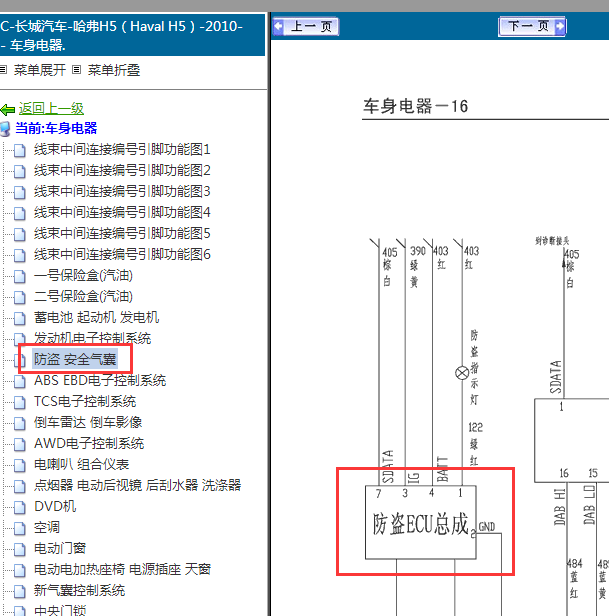Select 防盗 安全气囊 item
The image size is (609, 616).
(75, 359)
